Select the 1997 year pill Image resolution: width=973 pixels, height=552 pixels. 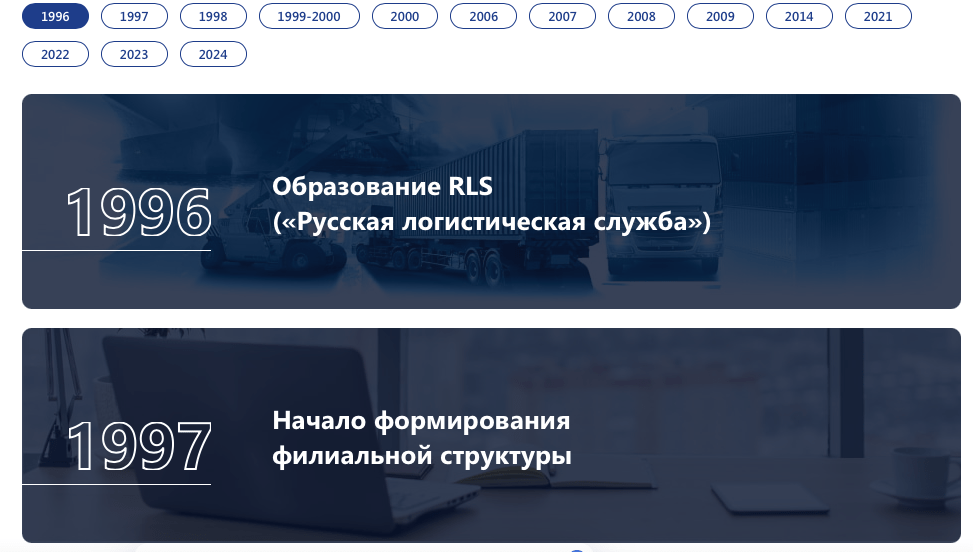pyautogui.click(x=134, y=16)
